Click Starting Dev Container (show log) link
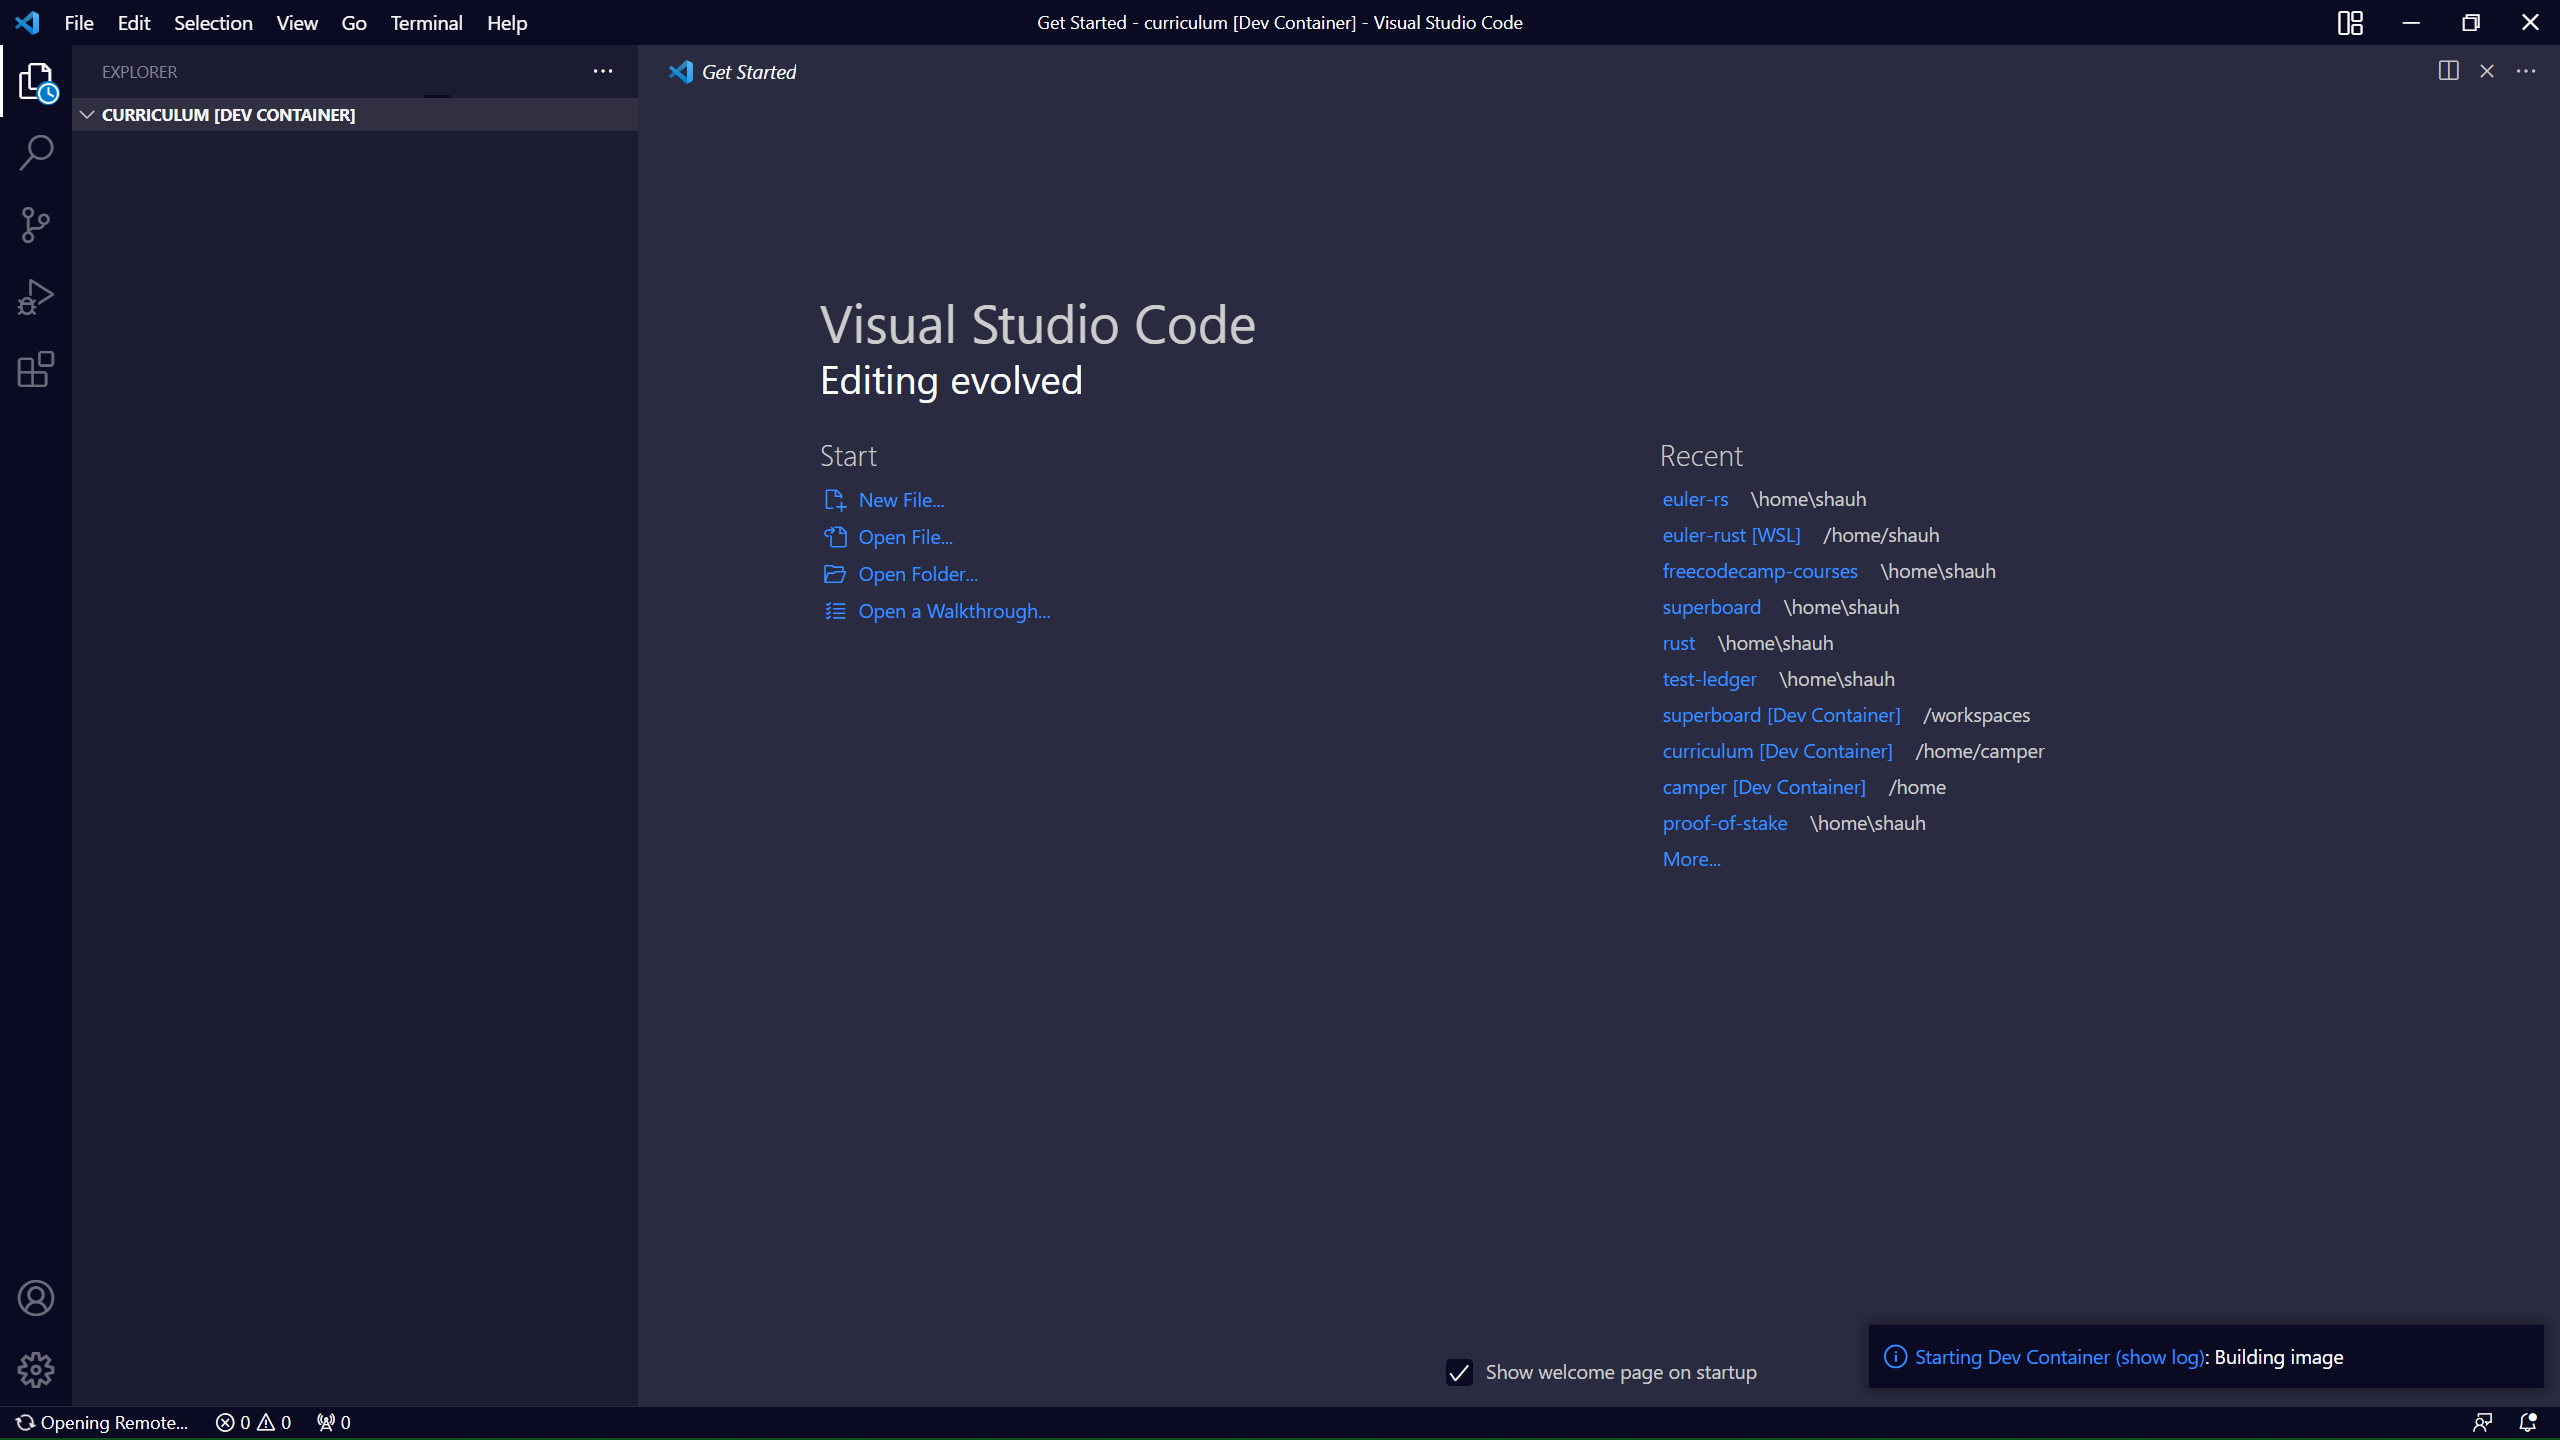The height and width of the screenshot is (1440, 2560). [2059, 1357]
